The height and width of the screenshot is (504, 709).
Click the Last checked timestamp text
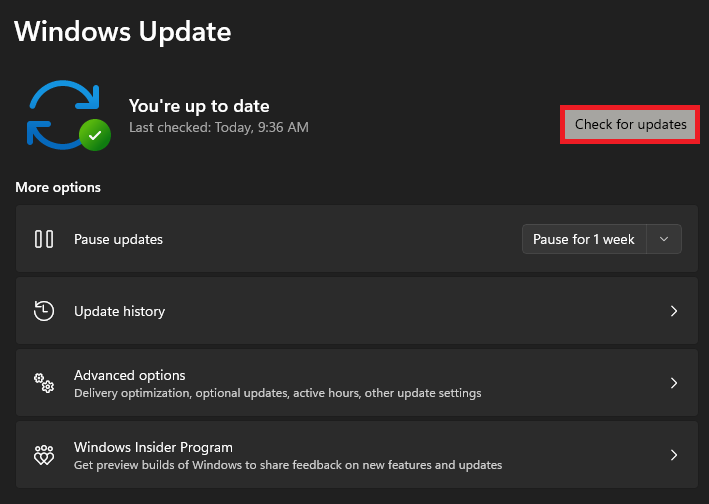(x=218, y=128)
